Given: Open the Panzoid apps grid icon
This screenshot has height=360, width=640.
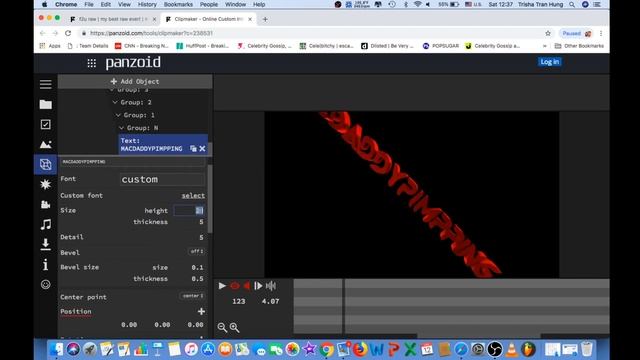Looking at the screenshot, I should pyautogui.click(x=92, y=63).
